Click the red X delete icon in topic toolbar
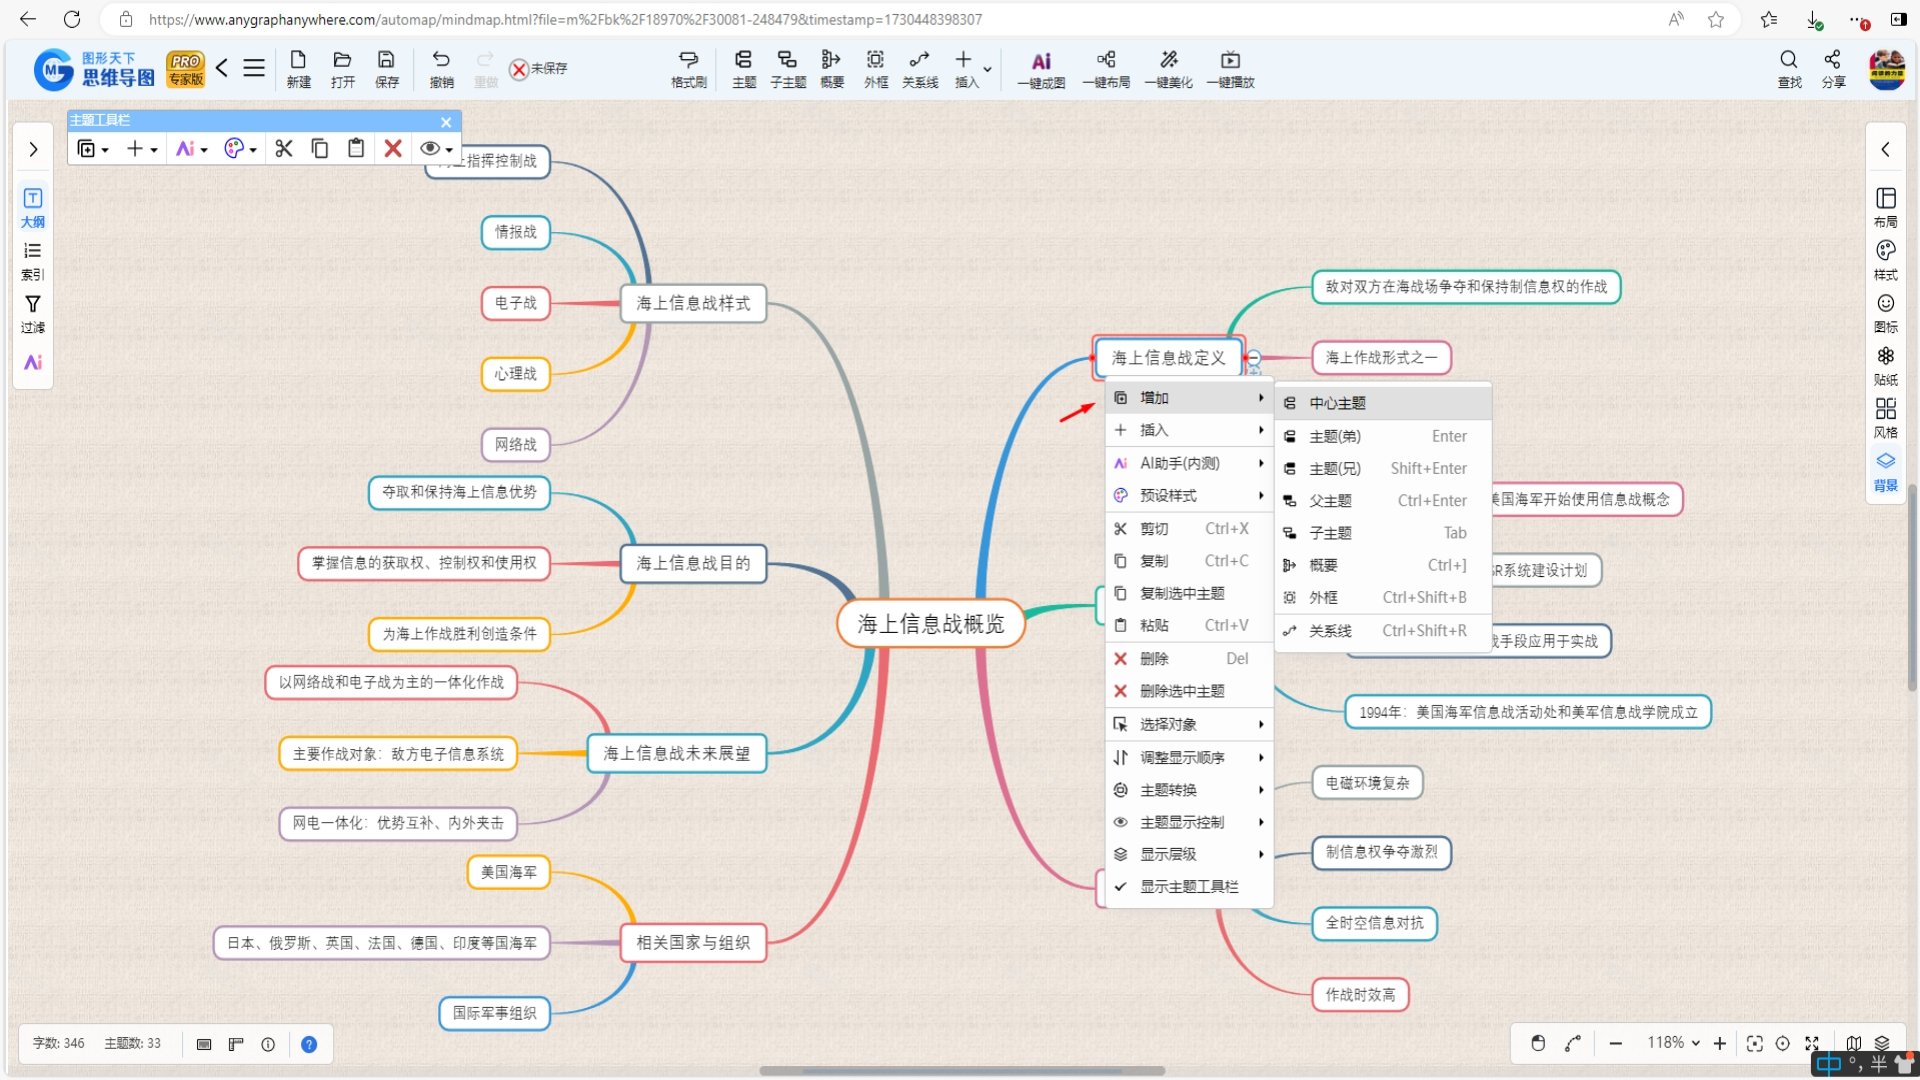 [393, 149]
